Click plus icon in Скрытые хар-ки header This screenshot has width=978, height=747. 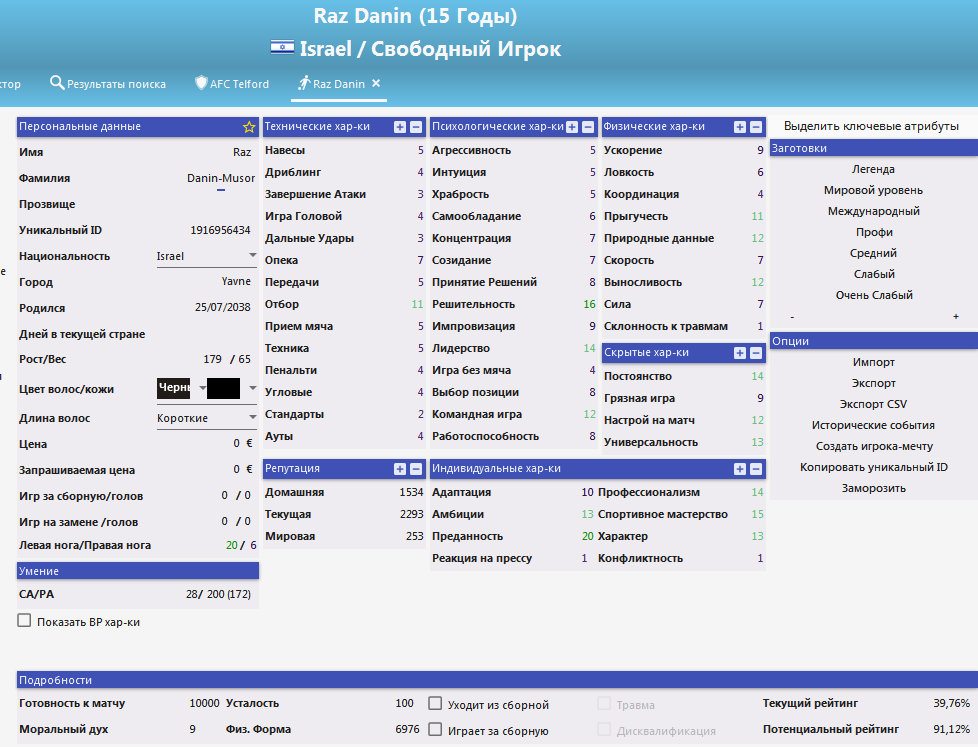pyautogui.click(x=740, y=353)
